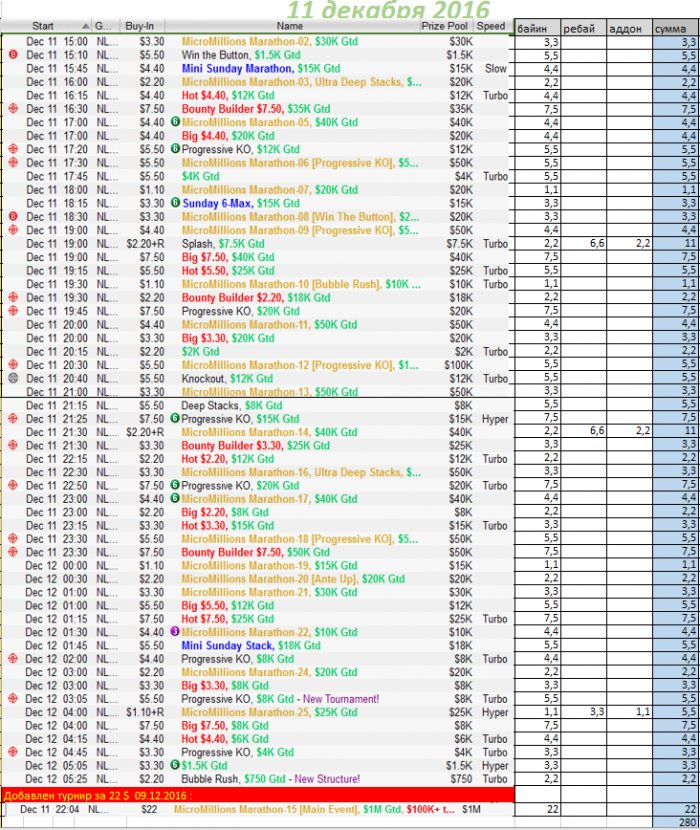This screenshot has height=830, width=700.
Task: Select the ребай spreadsheet column header
Action: [584, 29]
